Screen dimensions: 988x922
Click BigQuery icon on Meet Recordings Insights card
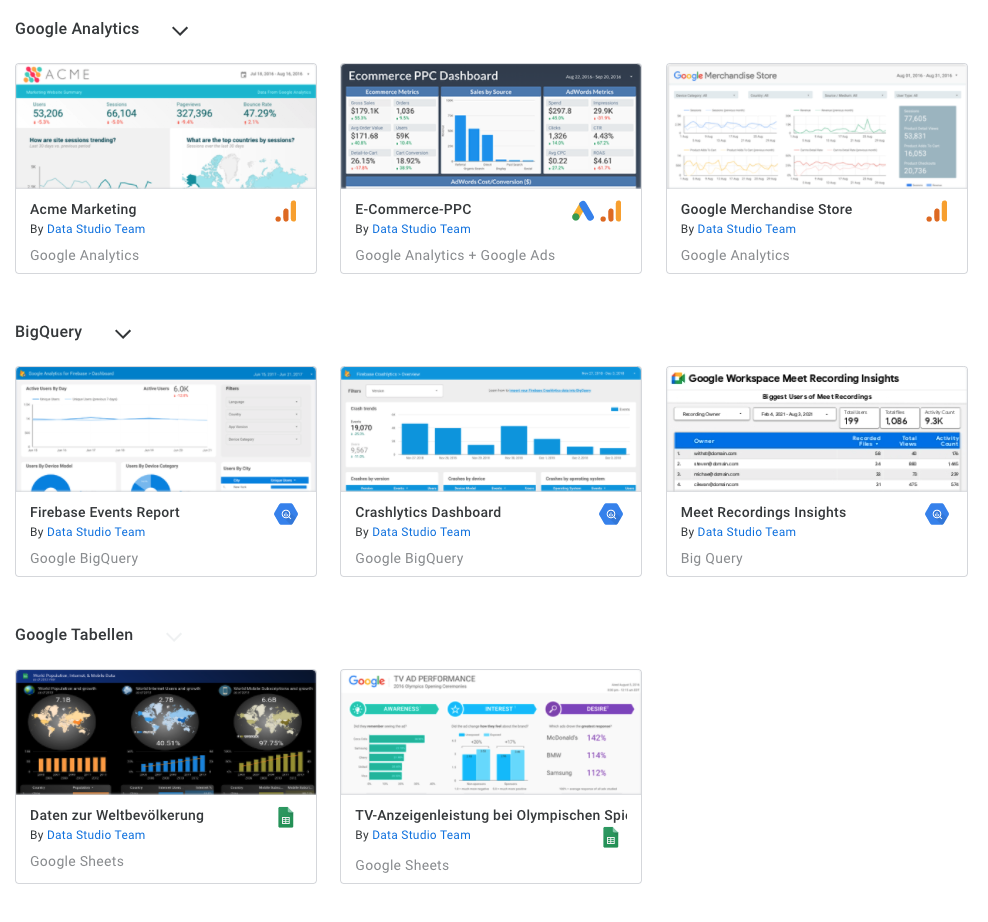937,514
